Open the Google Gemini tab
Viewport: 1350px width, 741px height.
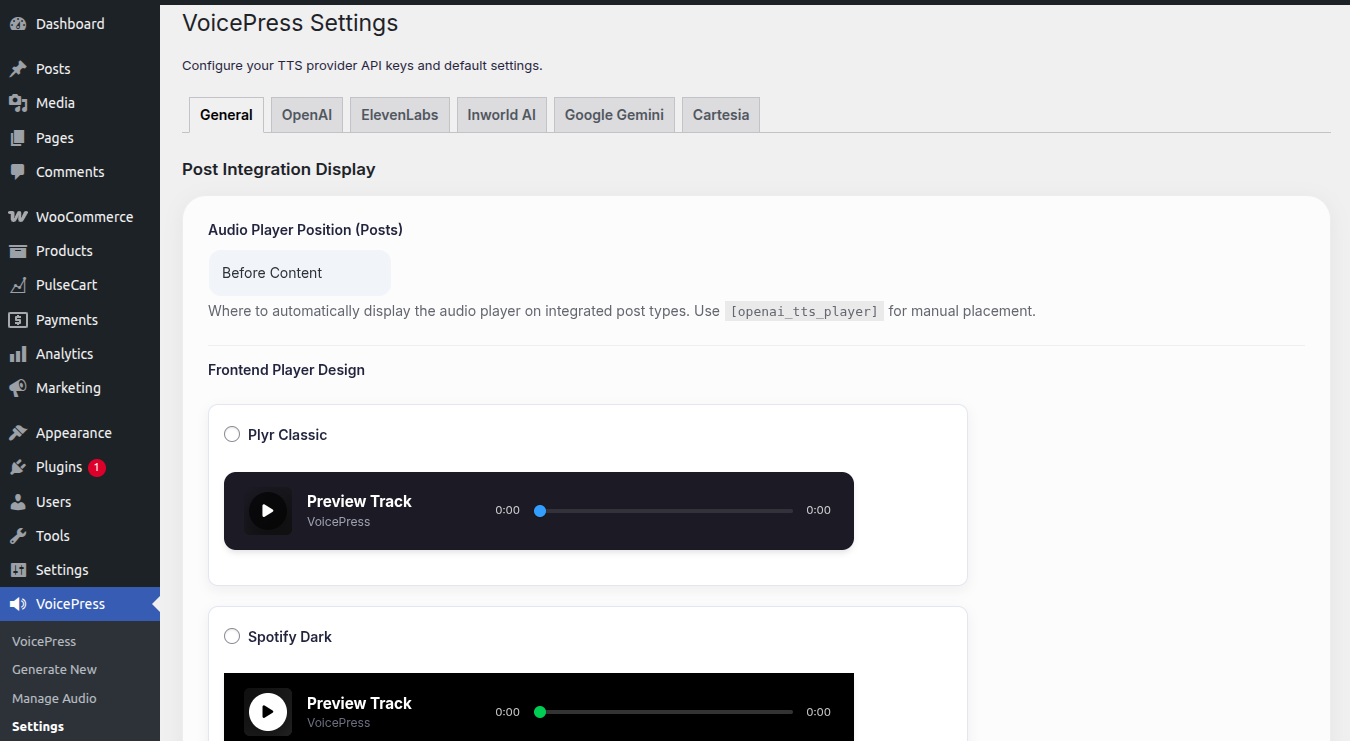614,115
